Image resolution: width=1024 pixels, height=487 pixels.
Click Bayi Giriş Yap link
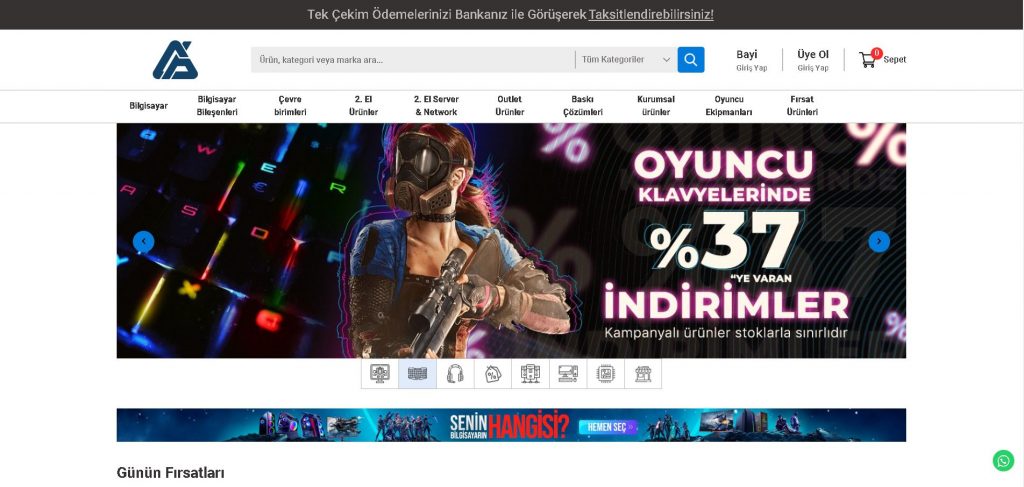751,60
